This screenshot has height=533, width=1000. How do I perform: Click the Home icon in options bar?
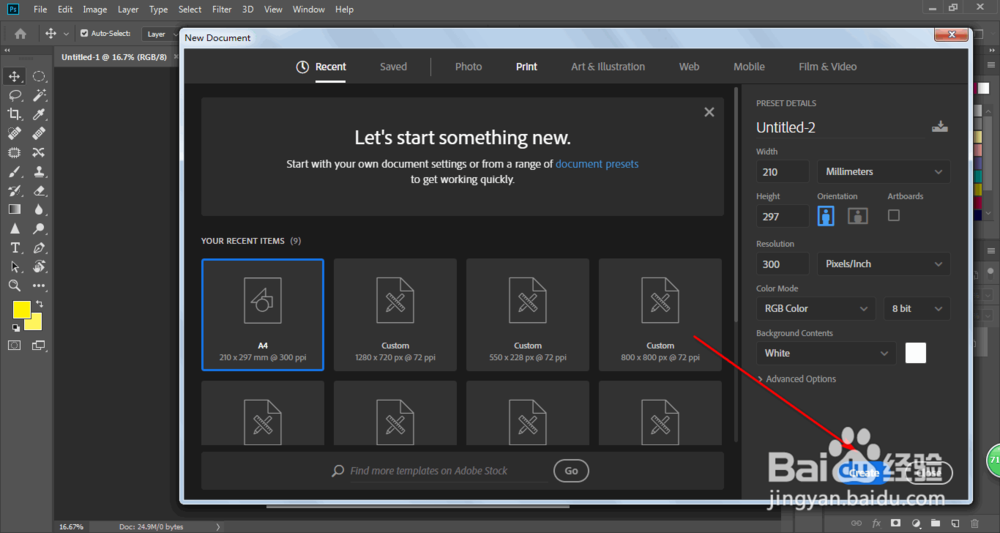[20, 34]
